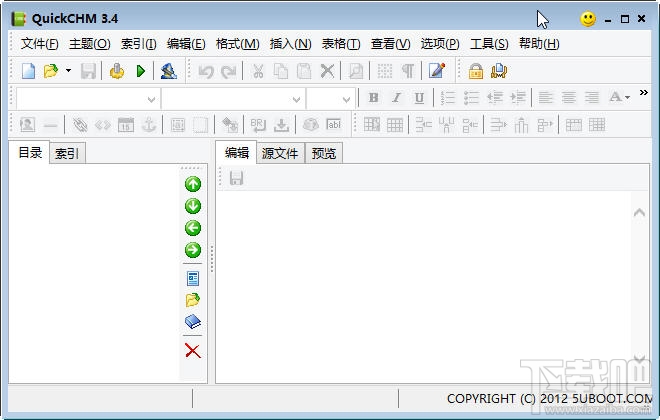Open the 帮助(H) menu
The image size is (660, 420).
click(x=539, y=44)
